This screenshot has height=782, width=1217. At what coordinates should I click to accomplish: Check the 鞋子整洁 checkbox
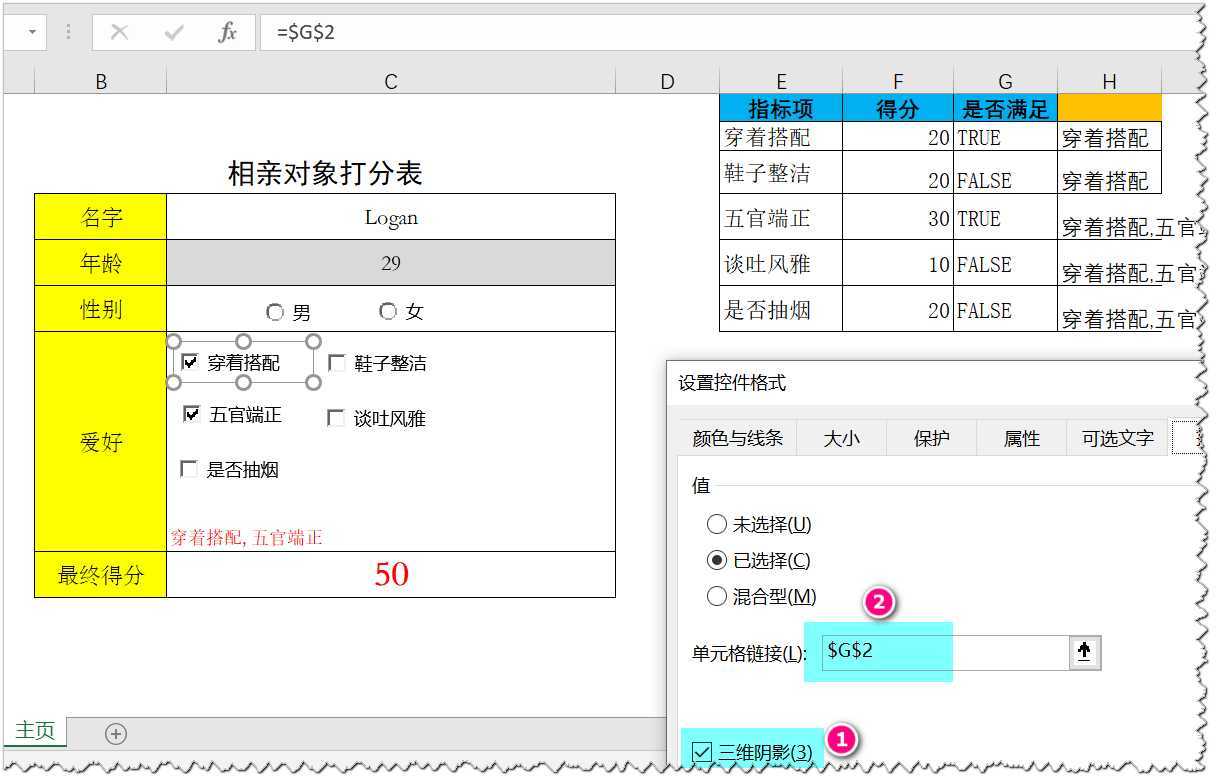pos(336,363)
